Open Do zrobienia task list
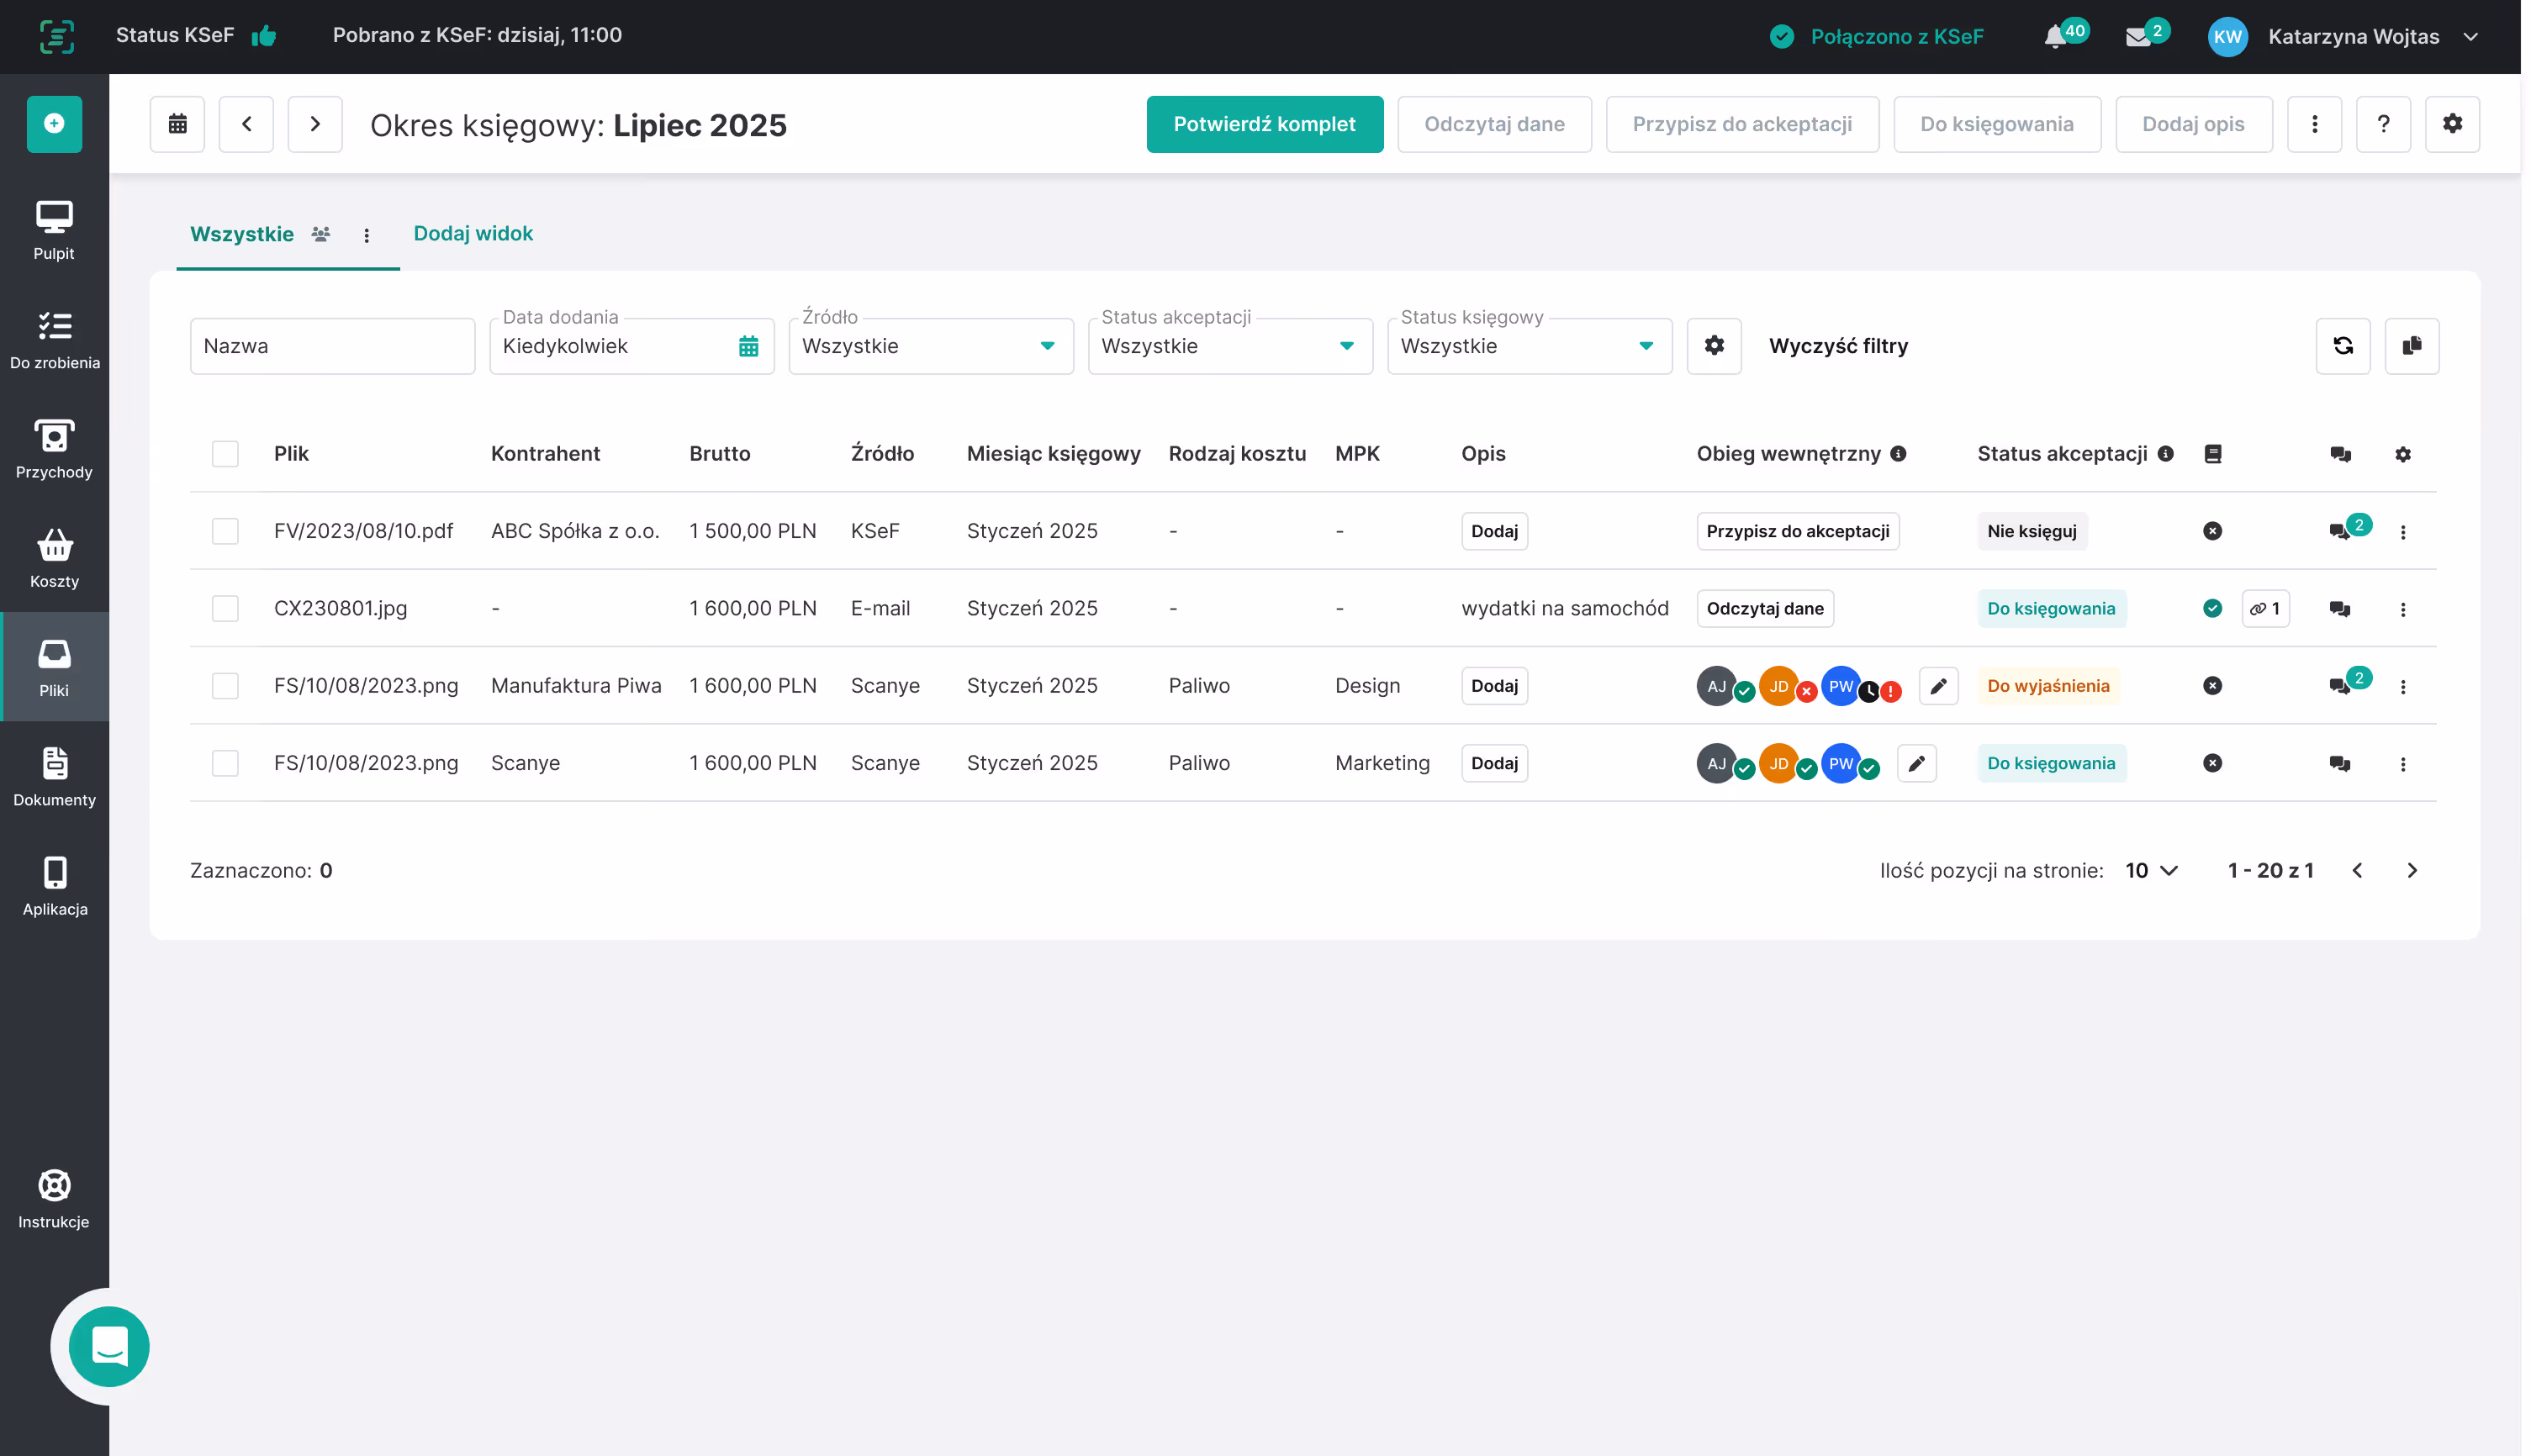Screen dimensions: 2531x1456 [54, 340]
